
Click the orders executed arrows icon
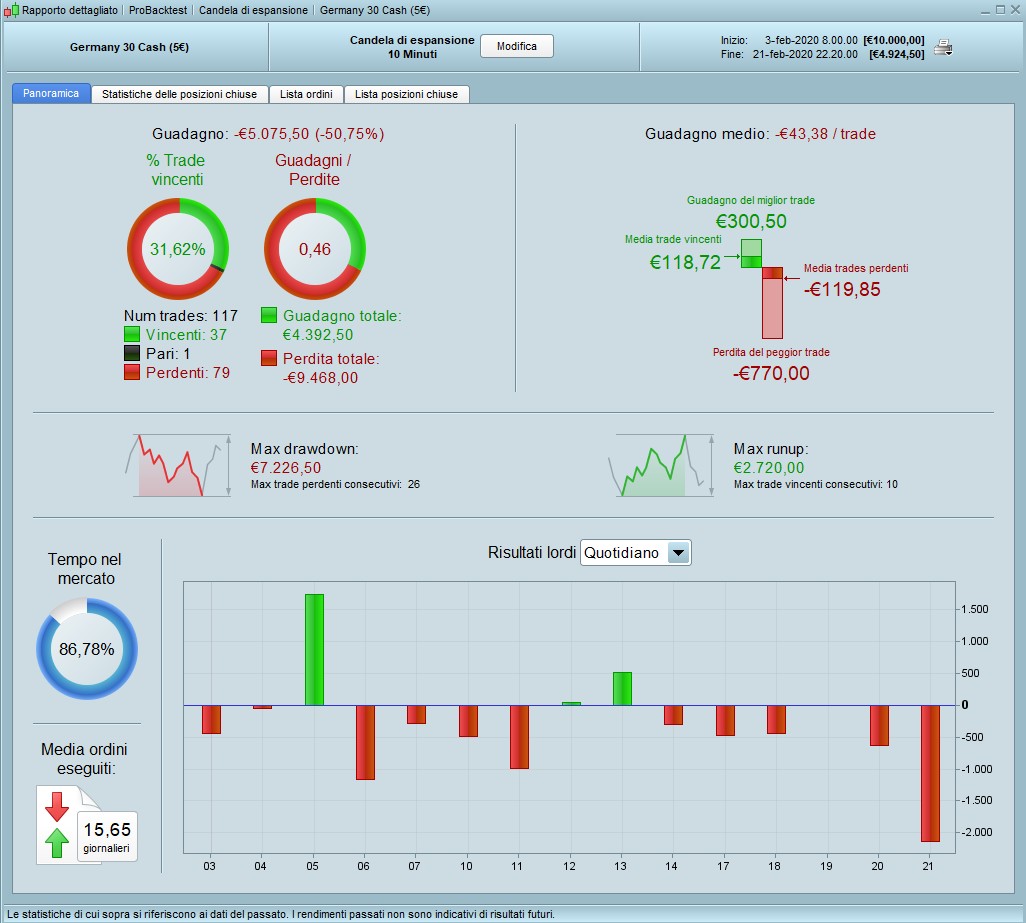tap(57, 825)
